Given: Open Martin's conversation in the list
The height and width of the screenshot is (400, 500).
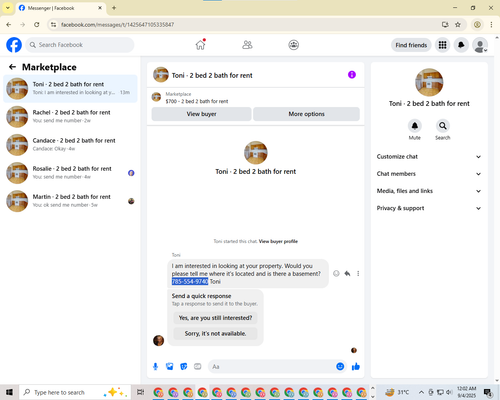Looking at the screenshot, I should click(70, 201).
